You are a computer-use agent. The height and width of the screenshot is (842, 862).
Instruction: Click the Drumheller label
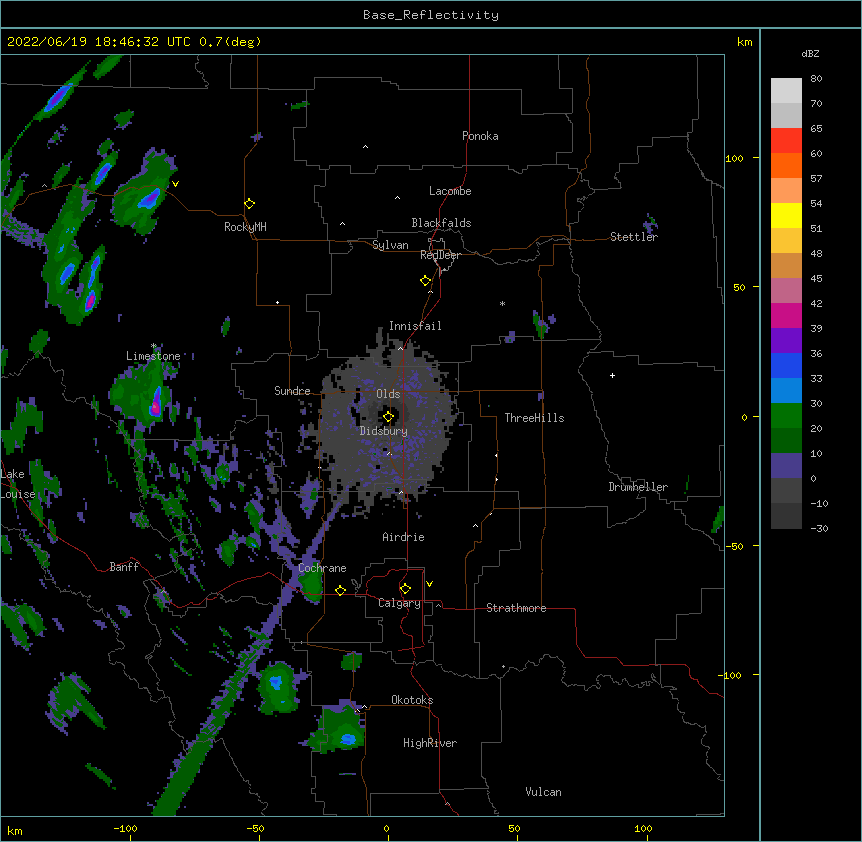638,487
